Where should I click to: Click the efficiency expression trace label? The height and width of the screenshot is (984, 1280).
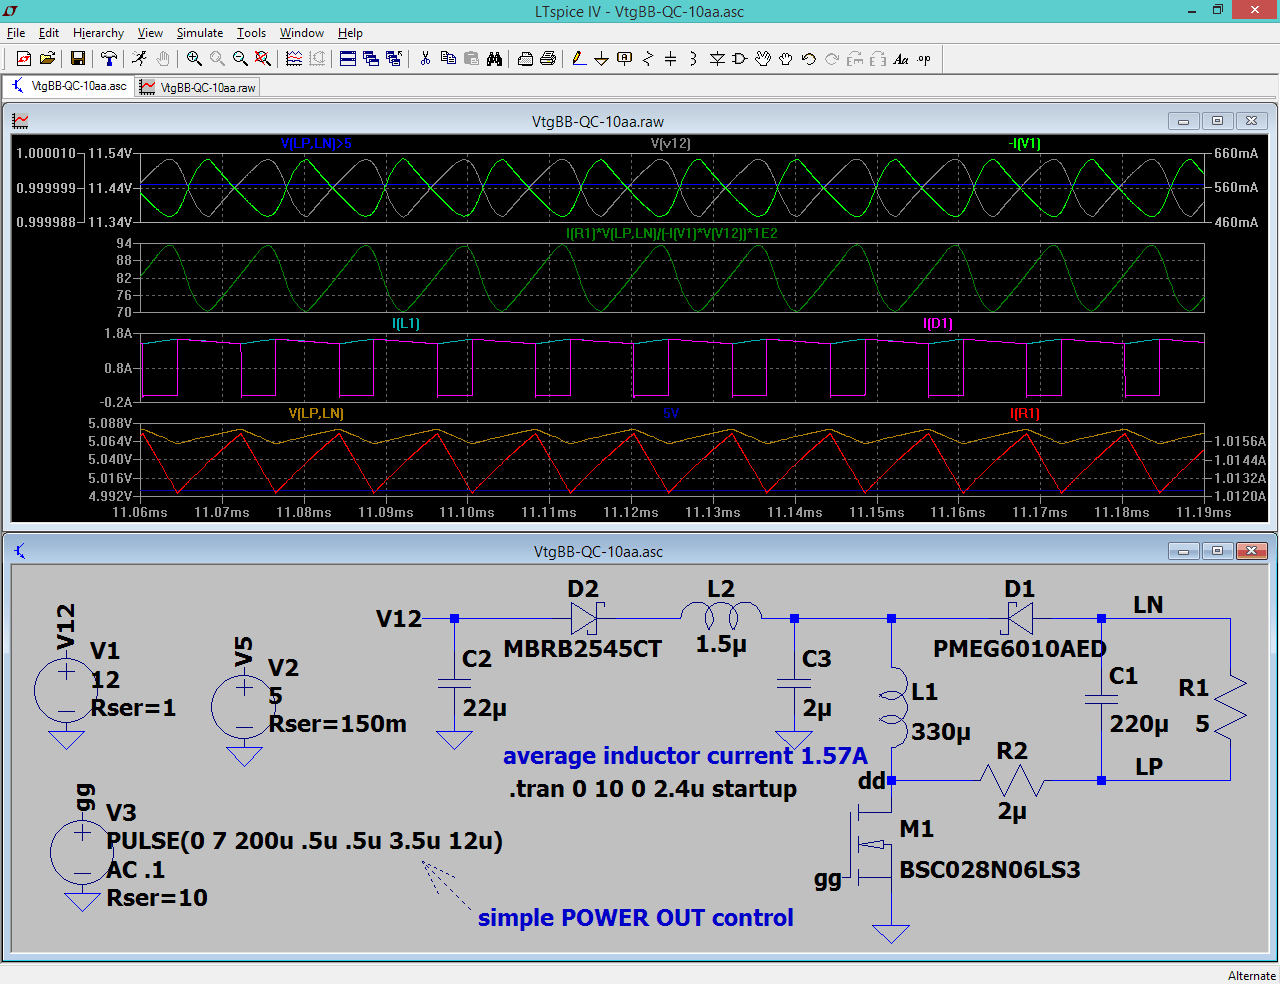point(671,233)
